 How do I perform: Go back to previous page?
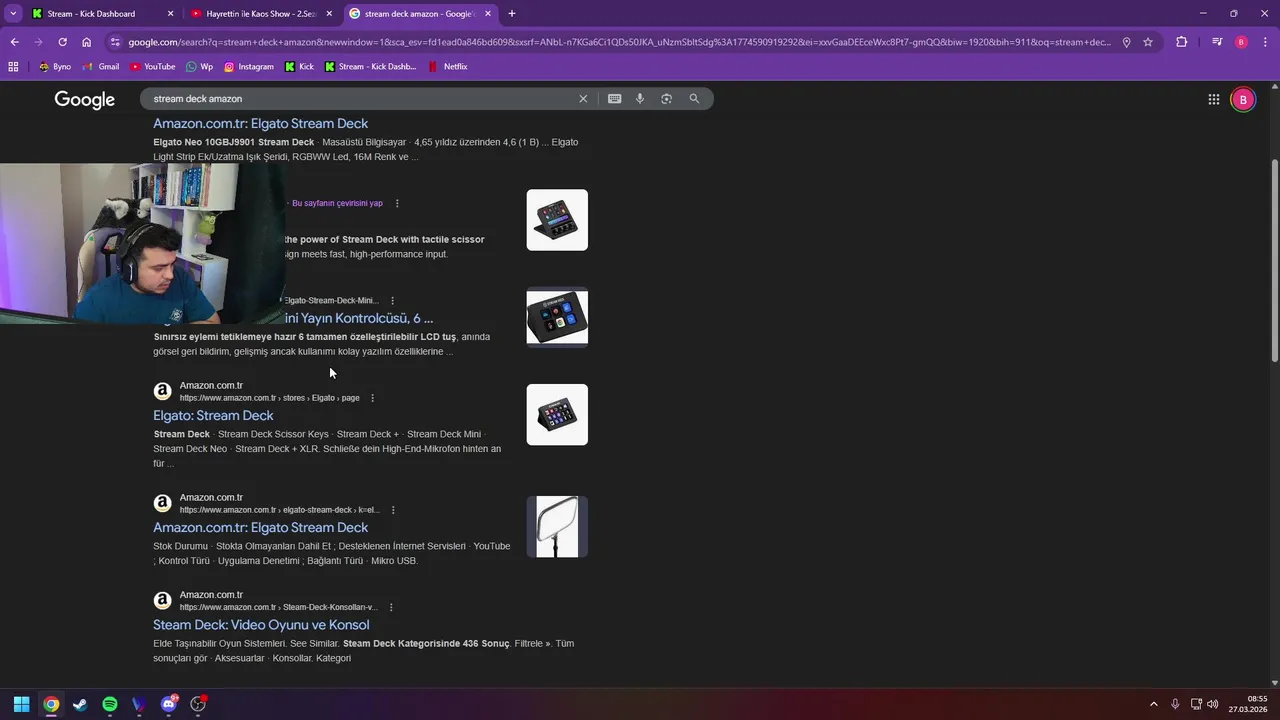coord(14,42)
